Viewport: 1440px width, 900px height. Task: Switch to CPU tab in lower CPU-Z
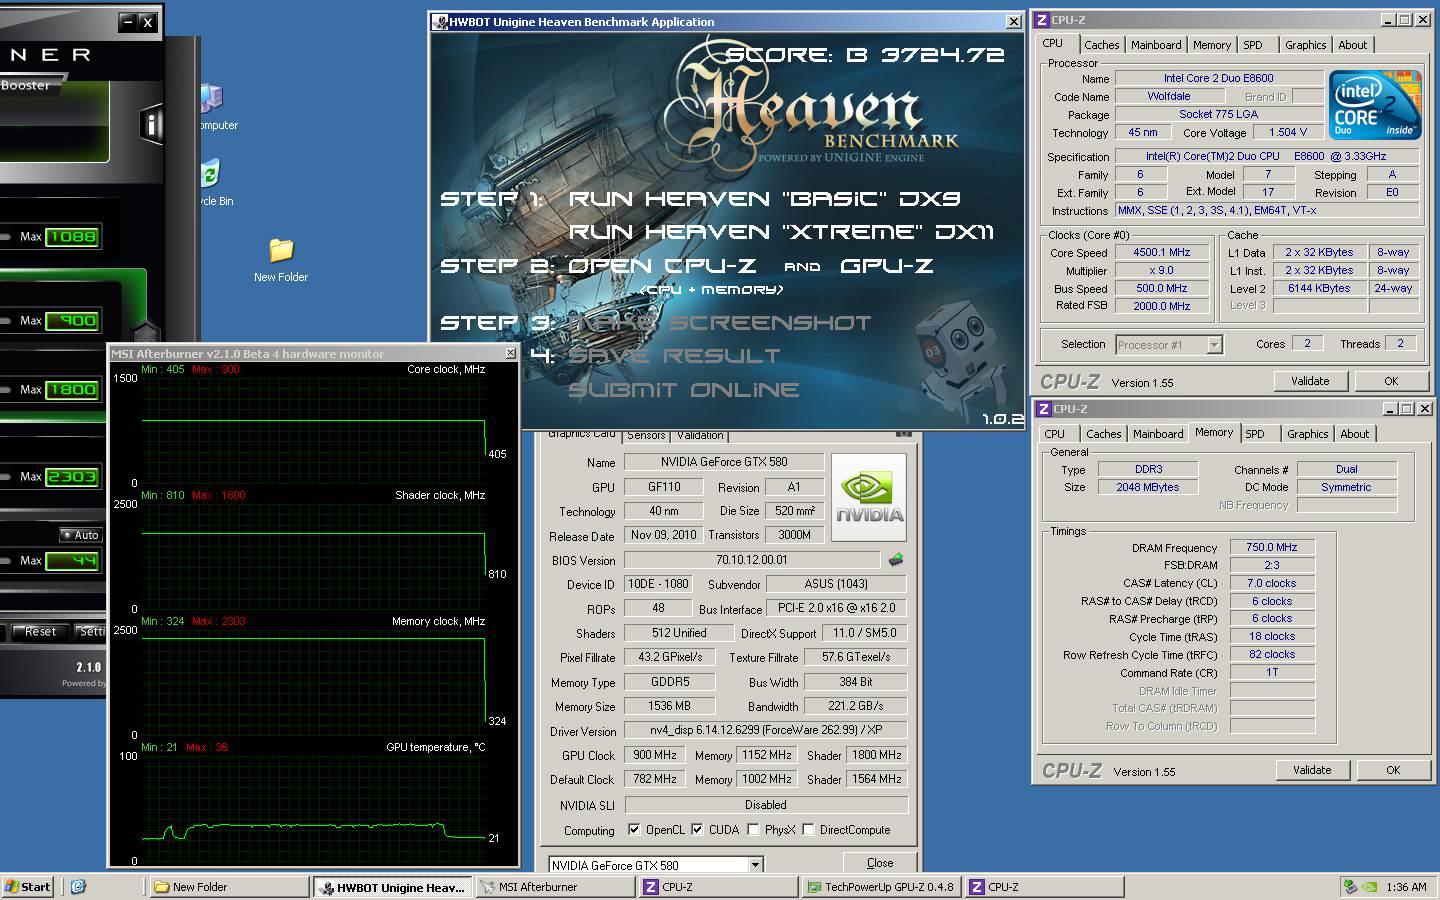tap(1055, 434)
